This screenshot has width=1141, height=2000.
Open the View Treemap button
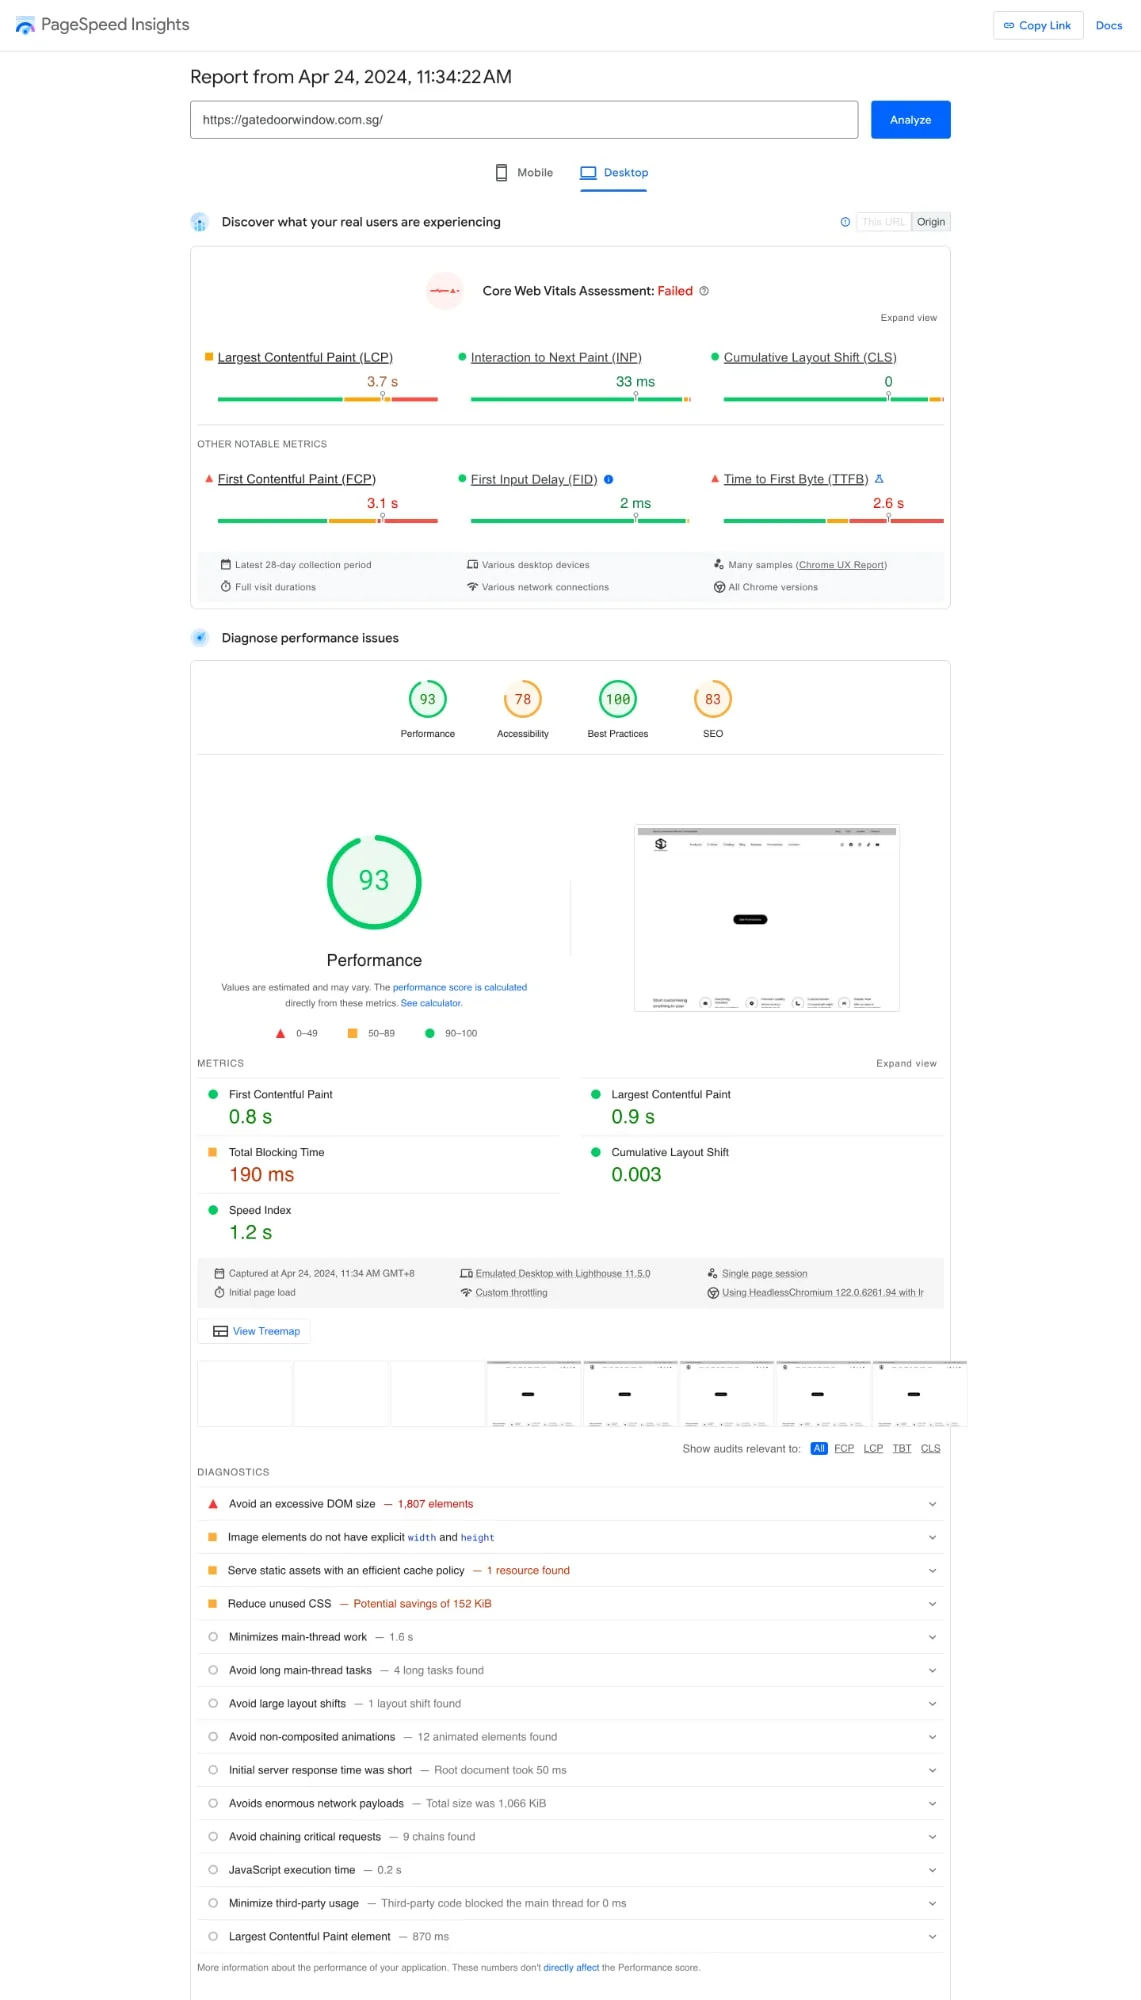pos(255,1331)
